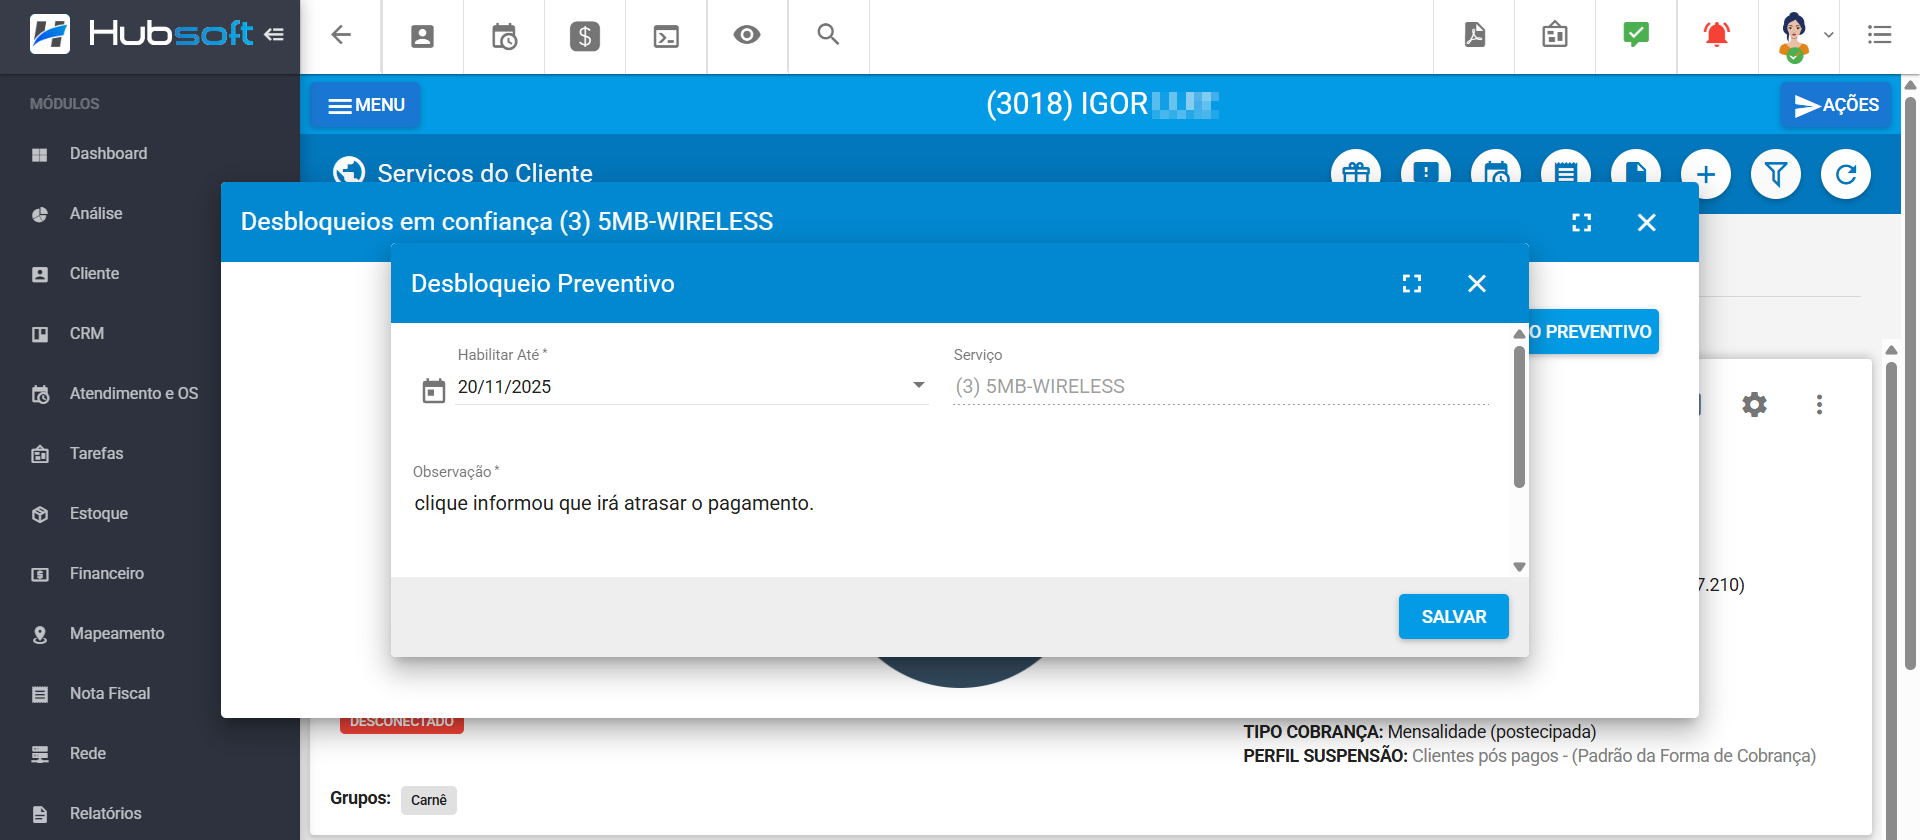Image resolution: width=1920 pixels, height=840 pixels.
Task: Open terminal console icon in toolbar
Action: [666, 37]
